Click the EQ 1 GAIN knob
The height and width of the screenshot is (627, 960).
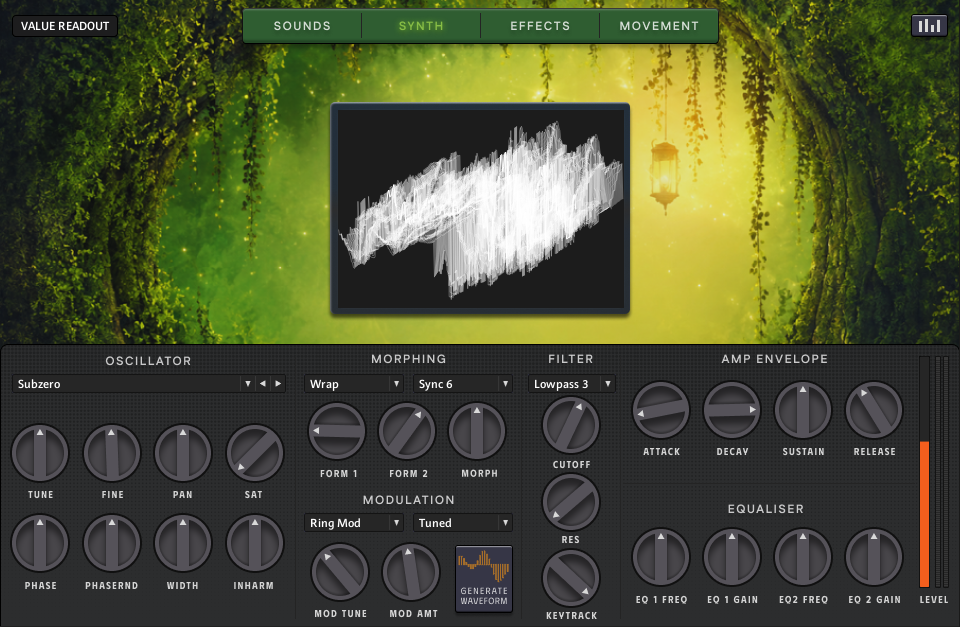point(732,557)
